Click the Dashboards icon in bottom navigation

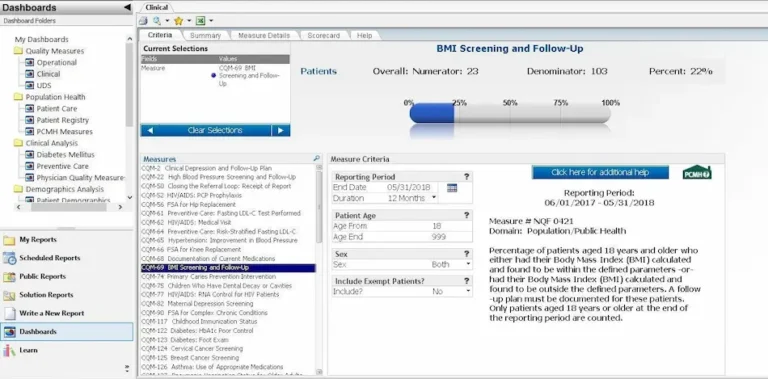click(9, 332)
